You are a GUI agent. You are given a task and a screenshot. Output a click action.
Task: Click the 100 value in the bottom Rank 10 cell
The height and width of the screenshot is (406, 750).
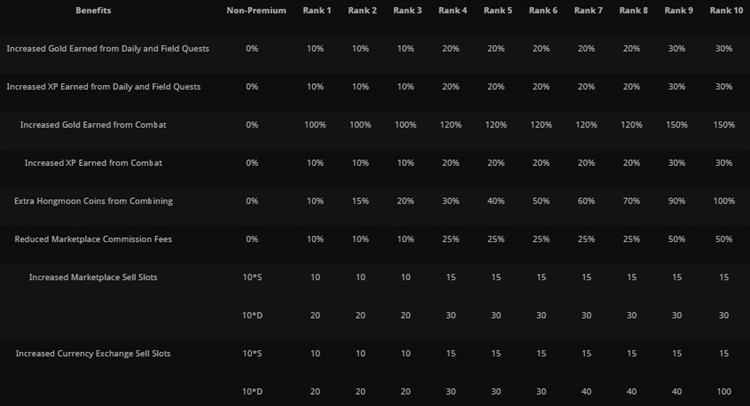724,392
